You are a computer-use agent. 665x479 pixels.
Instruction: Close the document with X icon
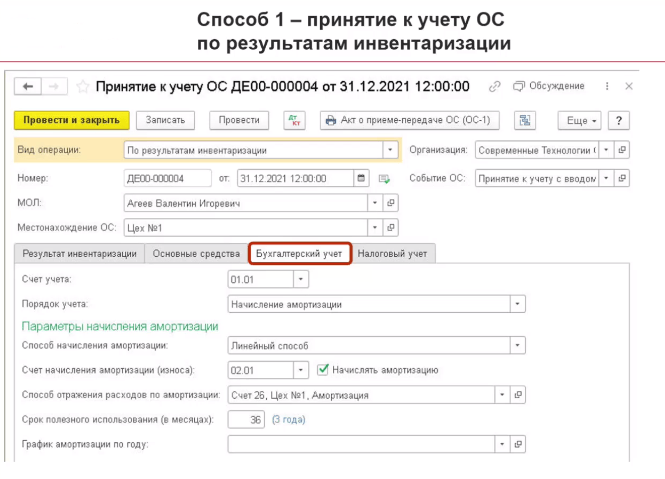[x=629, y=86]
